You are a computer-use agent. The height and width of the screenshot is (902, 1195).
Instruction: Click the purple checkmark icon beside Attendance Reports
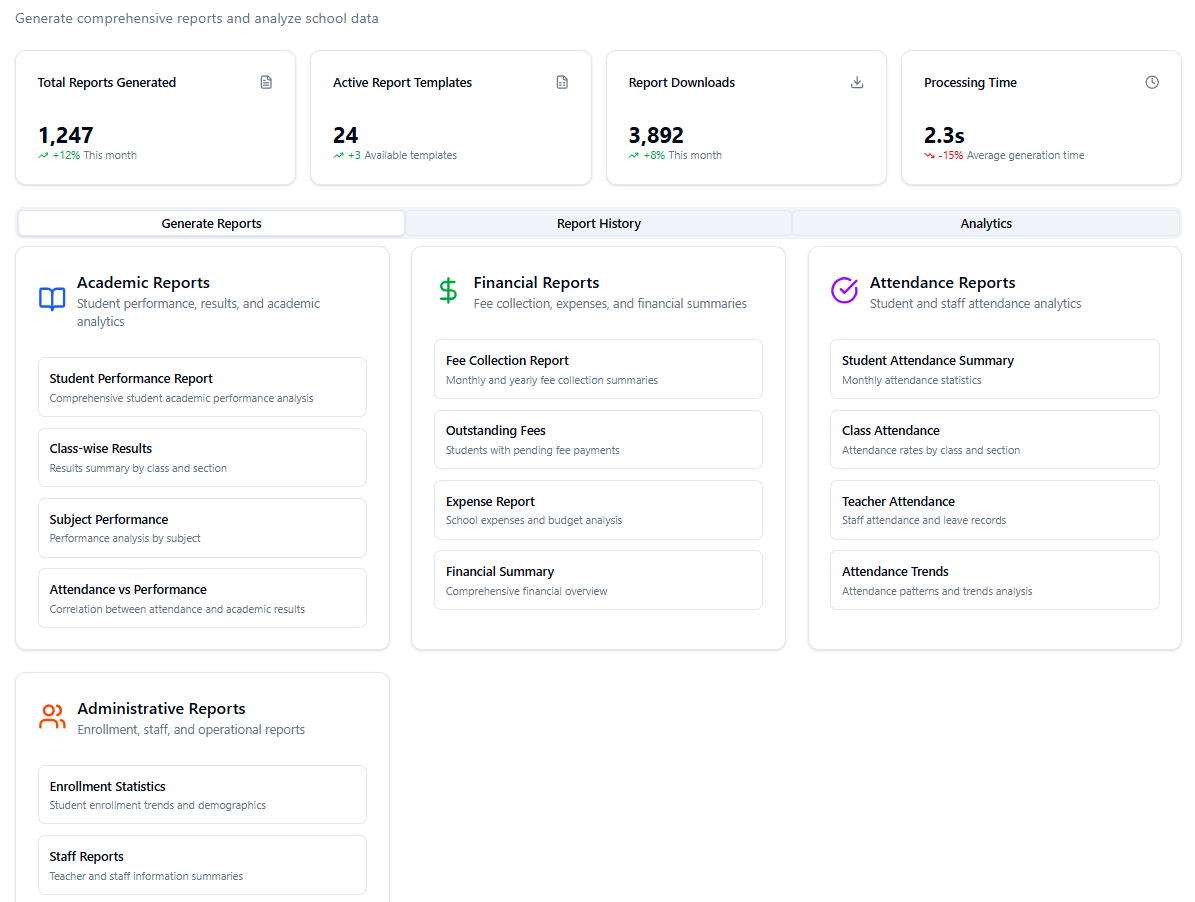[844, 289]
